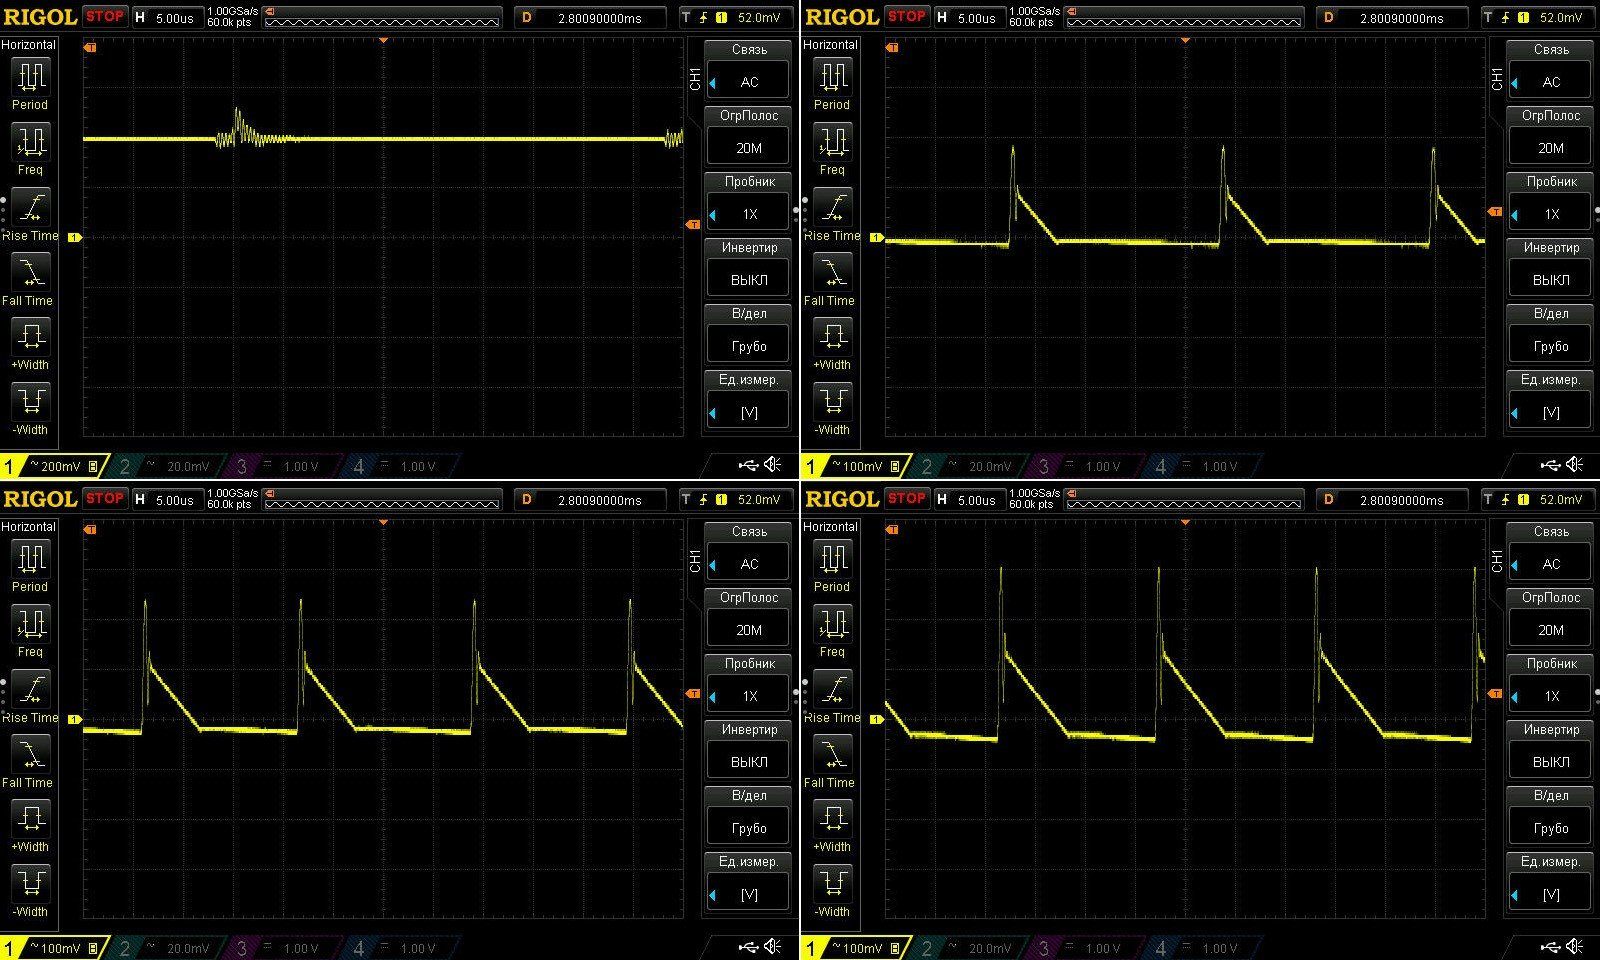Select Fall Time measurement in bottom-right scope
1600x960 pixels.
[832, 755]
